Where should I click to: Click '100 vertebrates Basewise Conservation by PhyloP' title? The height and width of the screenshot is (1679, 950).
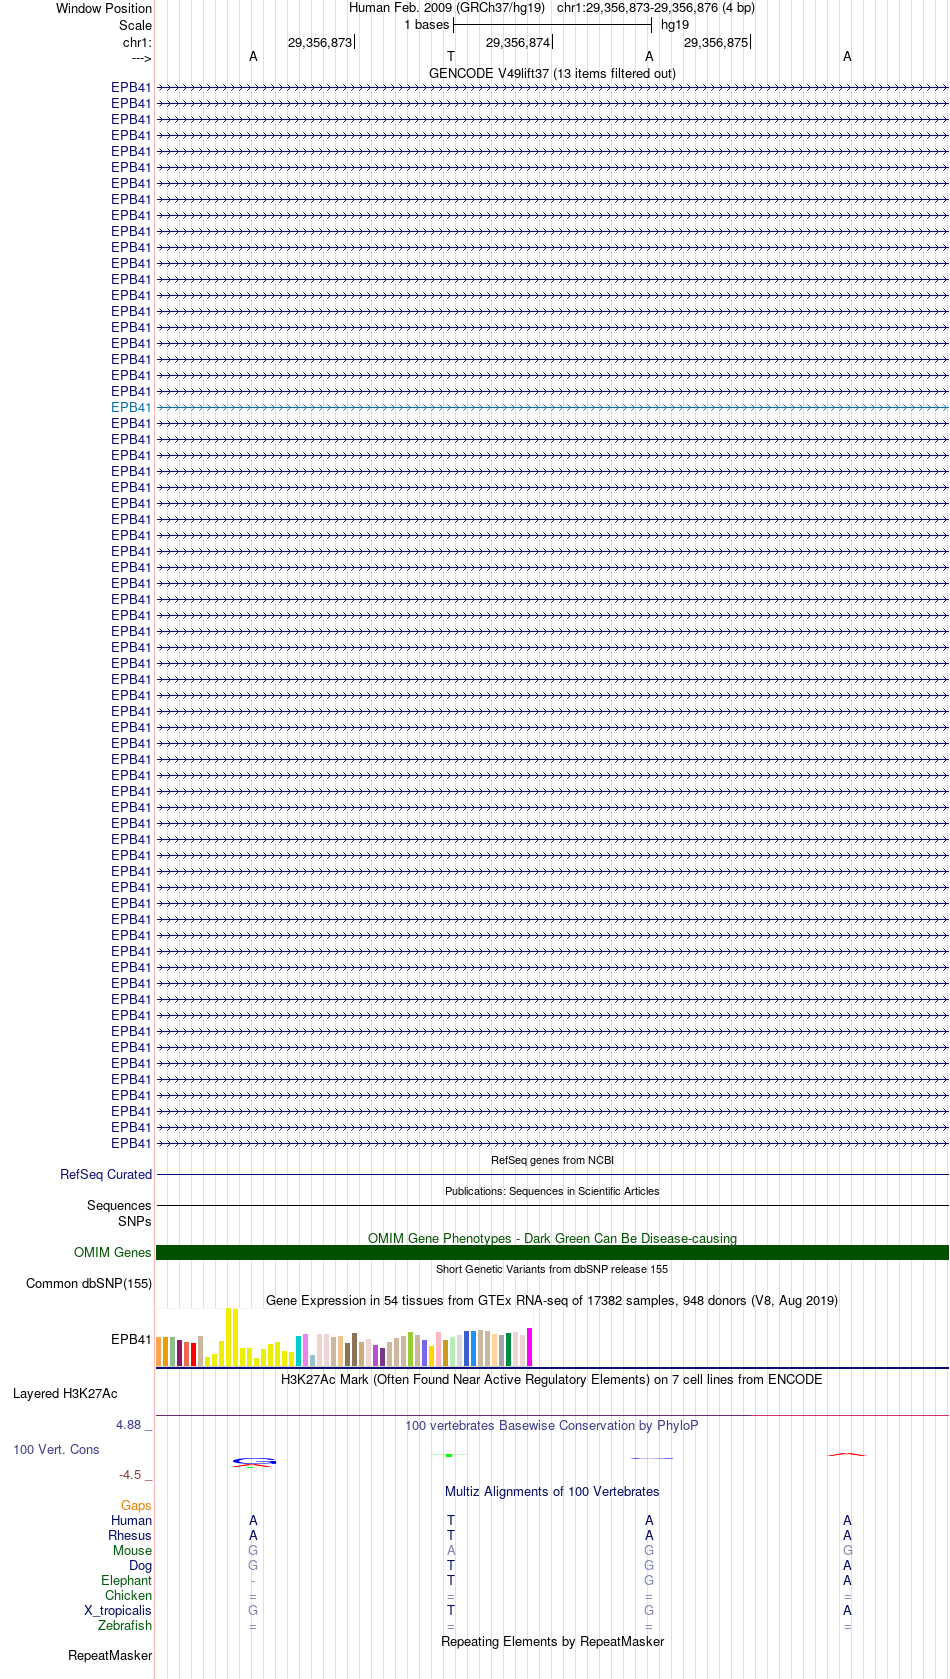tap(552, 1425)
